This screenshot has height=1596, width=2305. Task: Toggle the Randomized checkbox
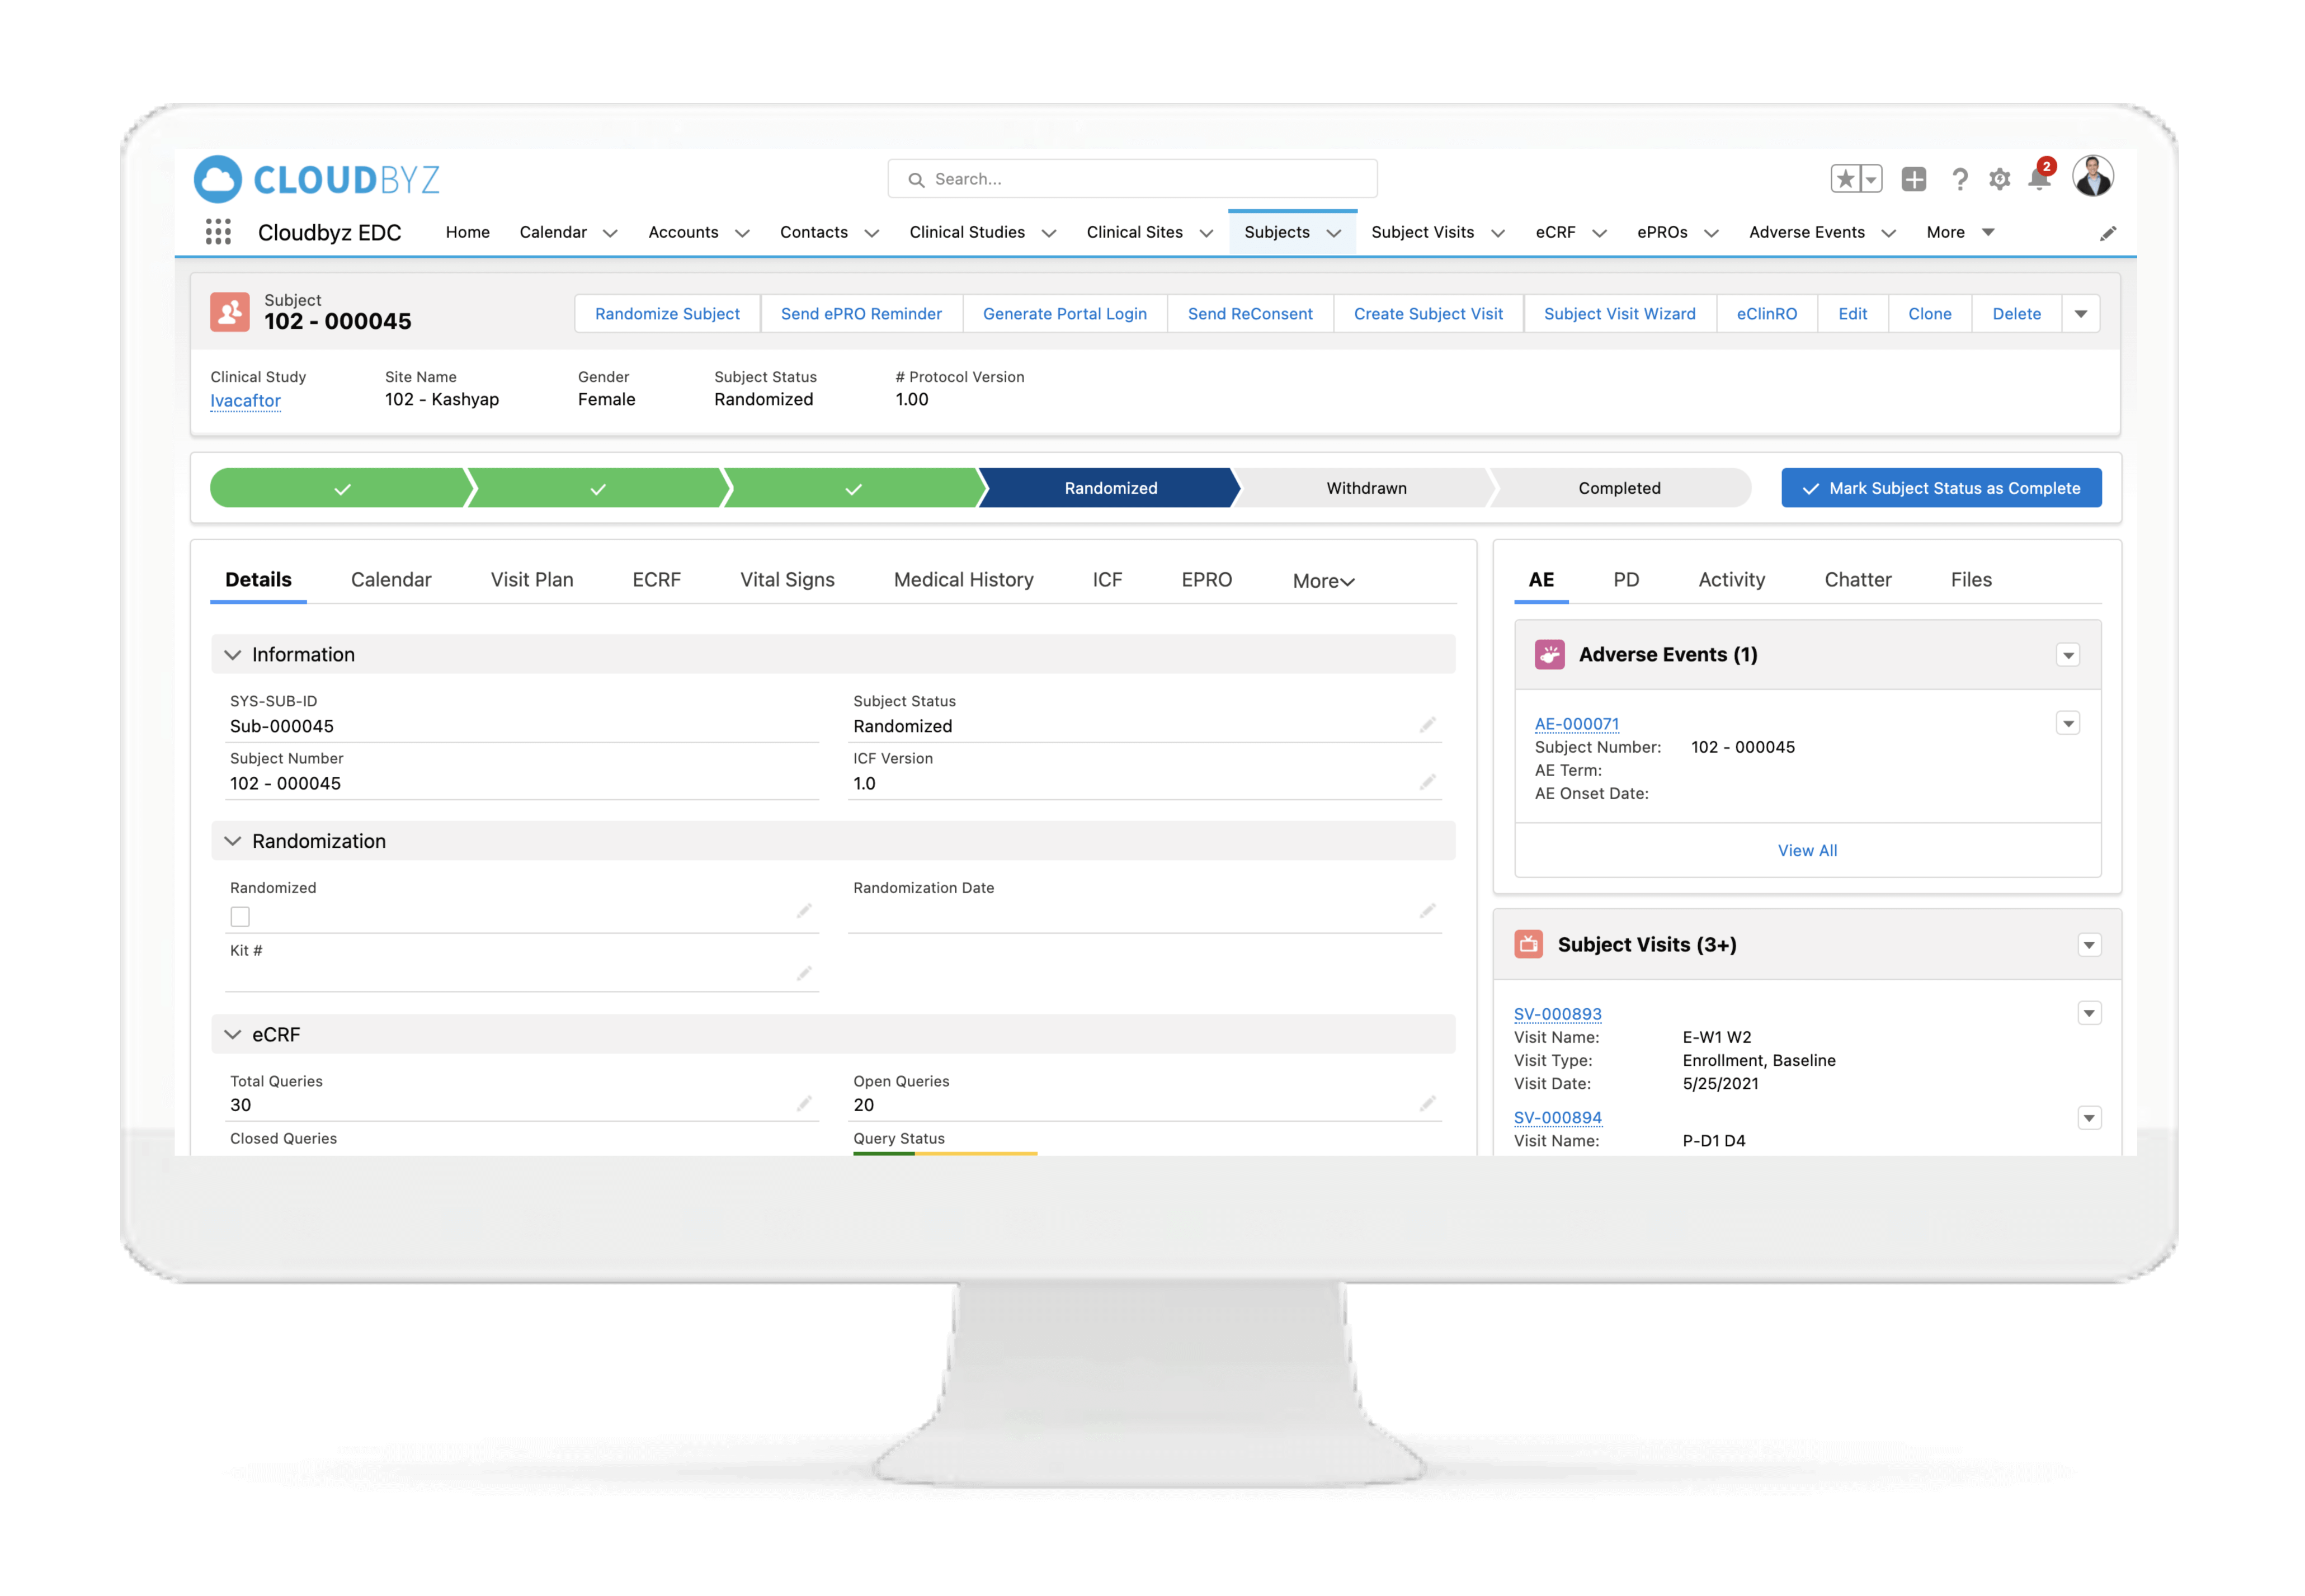[x=240, y=916]
